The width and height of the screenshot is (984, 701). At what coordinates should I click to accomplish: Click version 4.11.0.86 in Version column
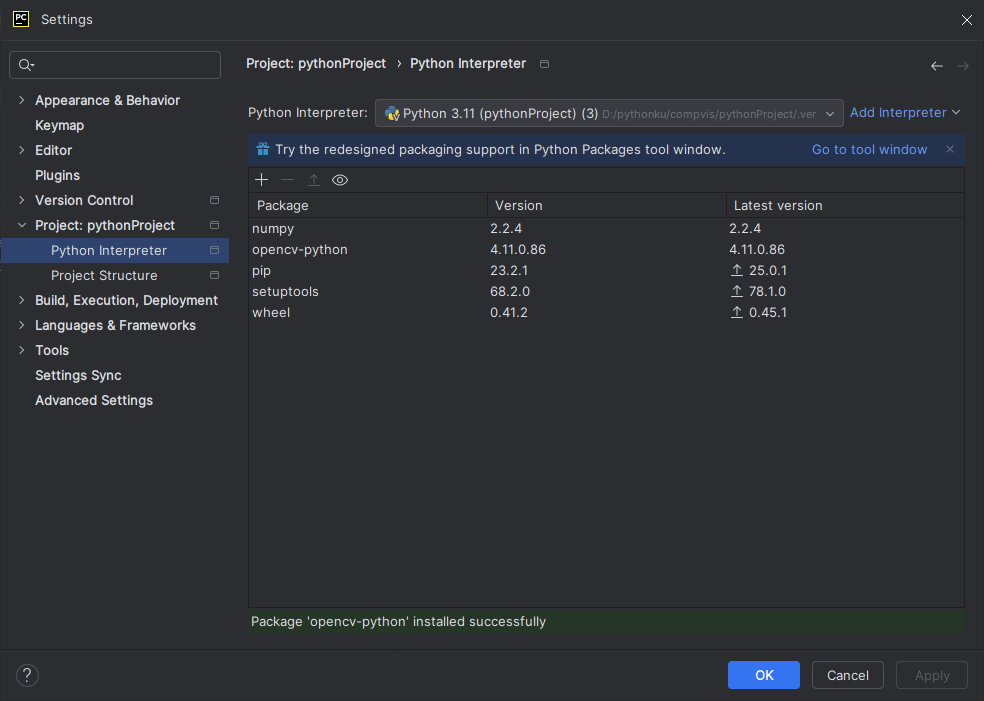tap(518, 250)
